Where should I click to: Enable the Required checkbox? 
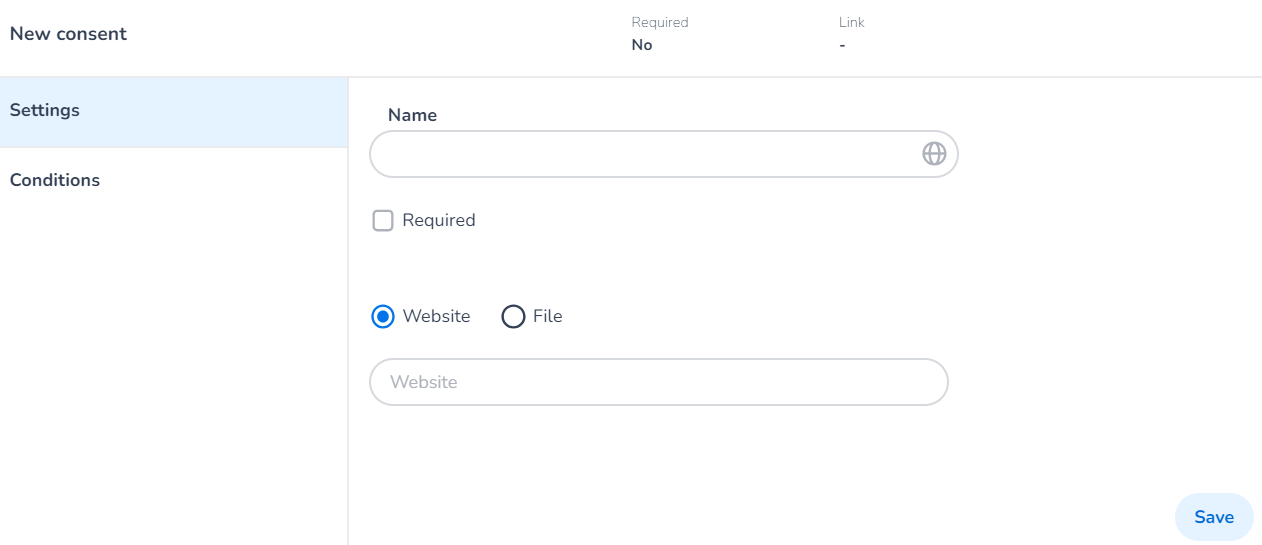[x=383, y=221]
